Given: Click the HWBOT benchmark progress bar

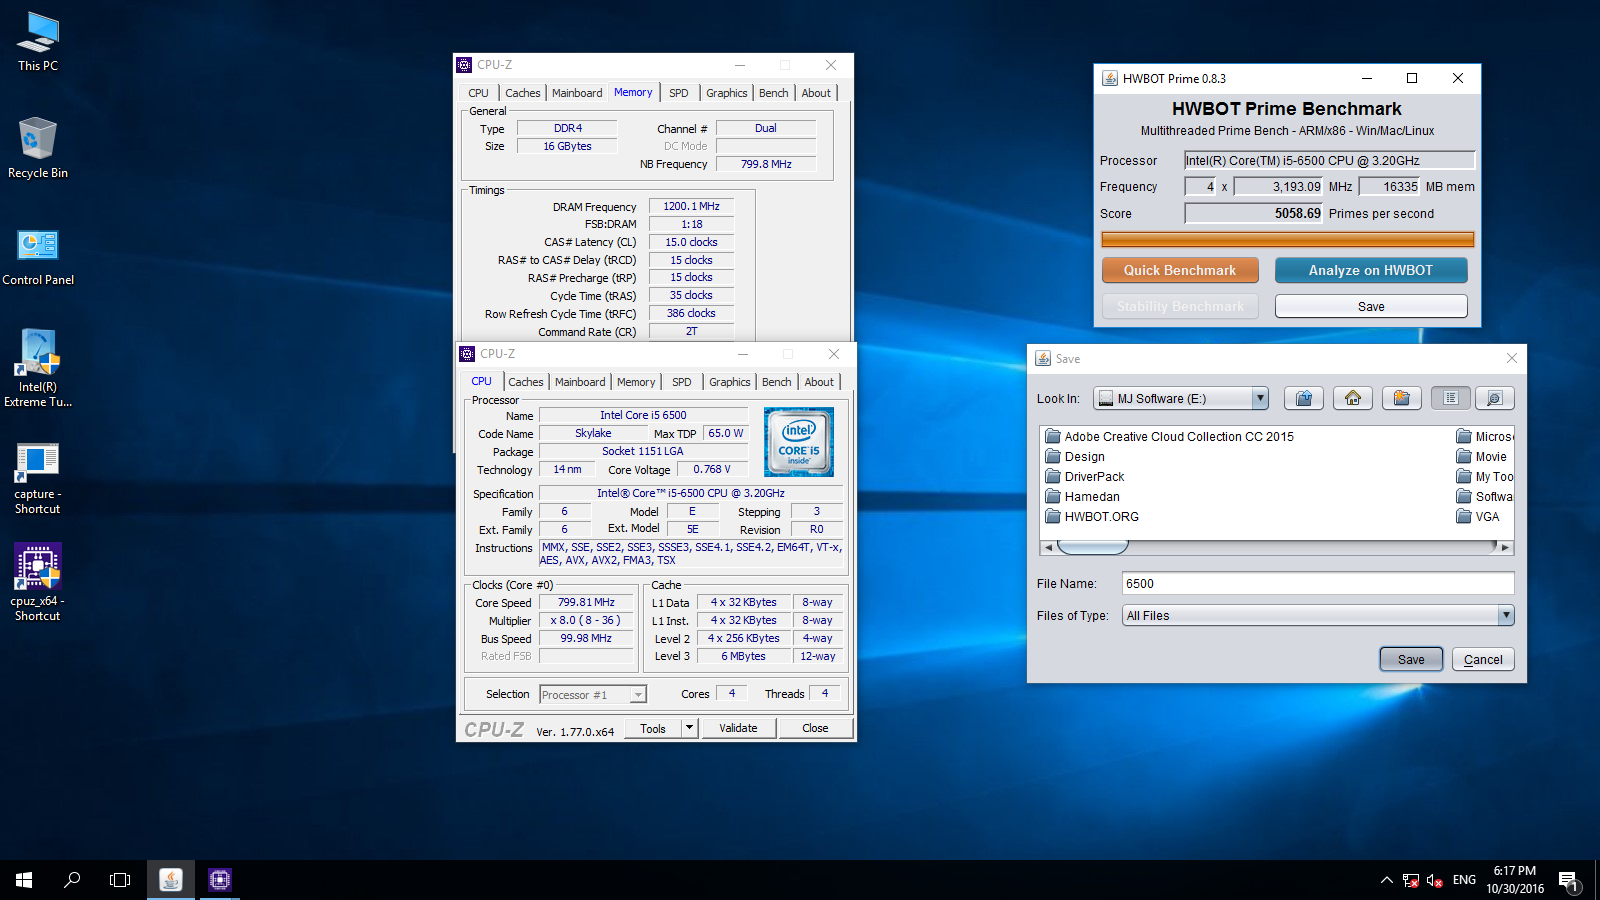Looking at the screenshot, I should coord(1288,239).
